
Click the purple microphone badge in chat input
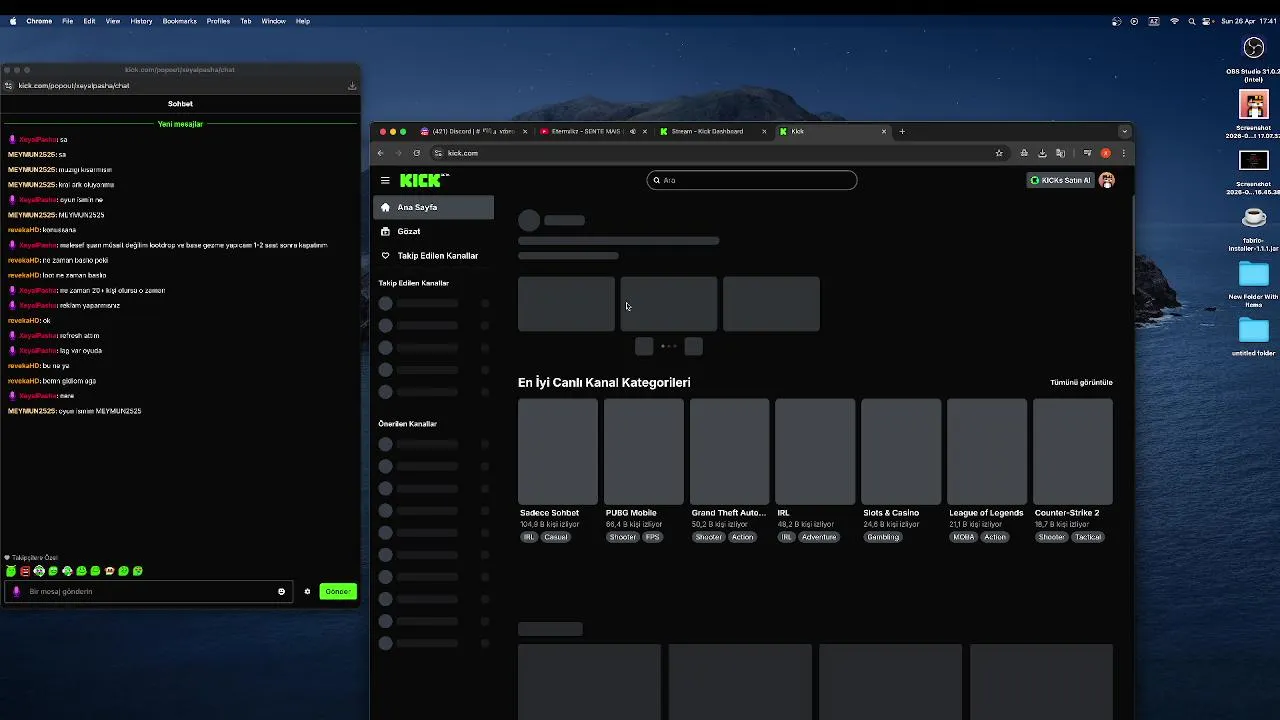[16, 591]
